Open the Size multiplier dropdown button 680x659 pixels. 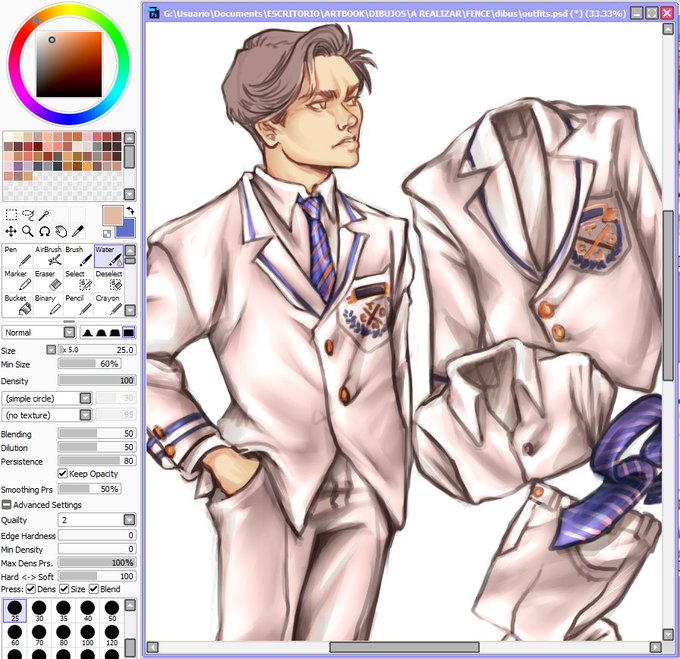[51, 350]
